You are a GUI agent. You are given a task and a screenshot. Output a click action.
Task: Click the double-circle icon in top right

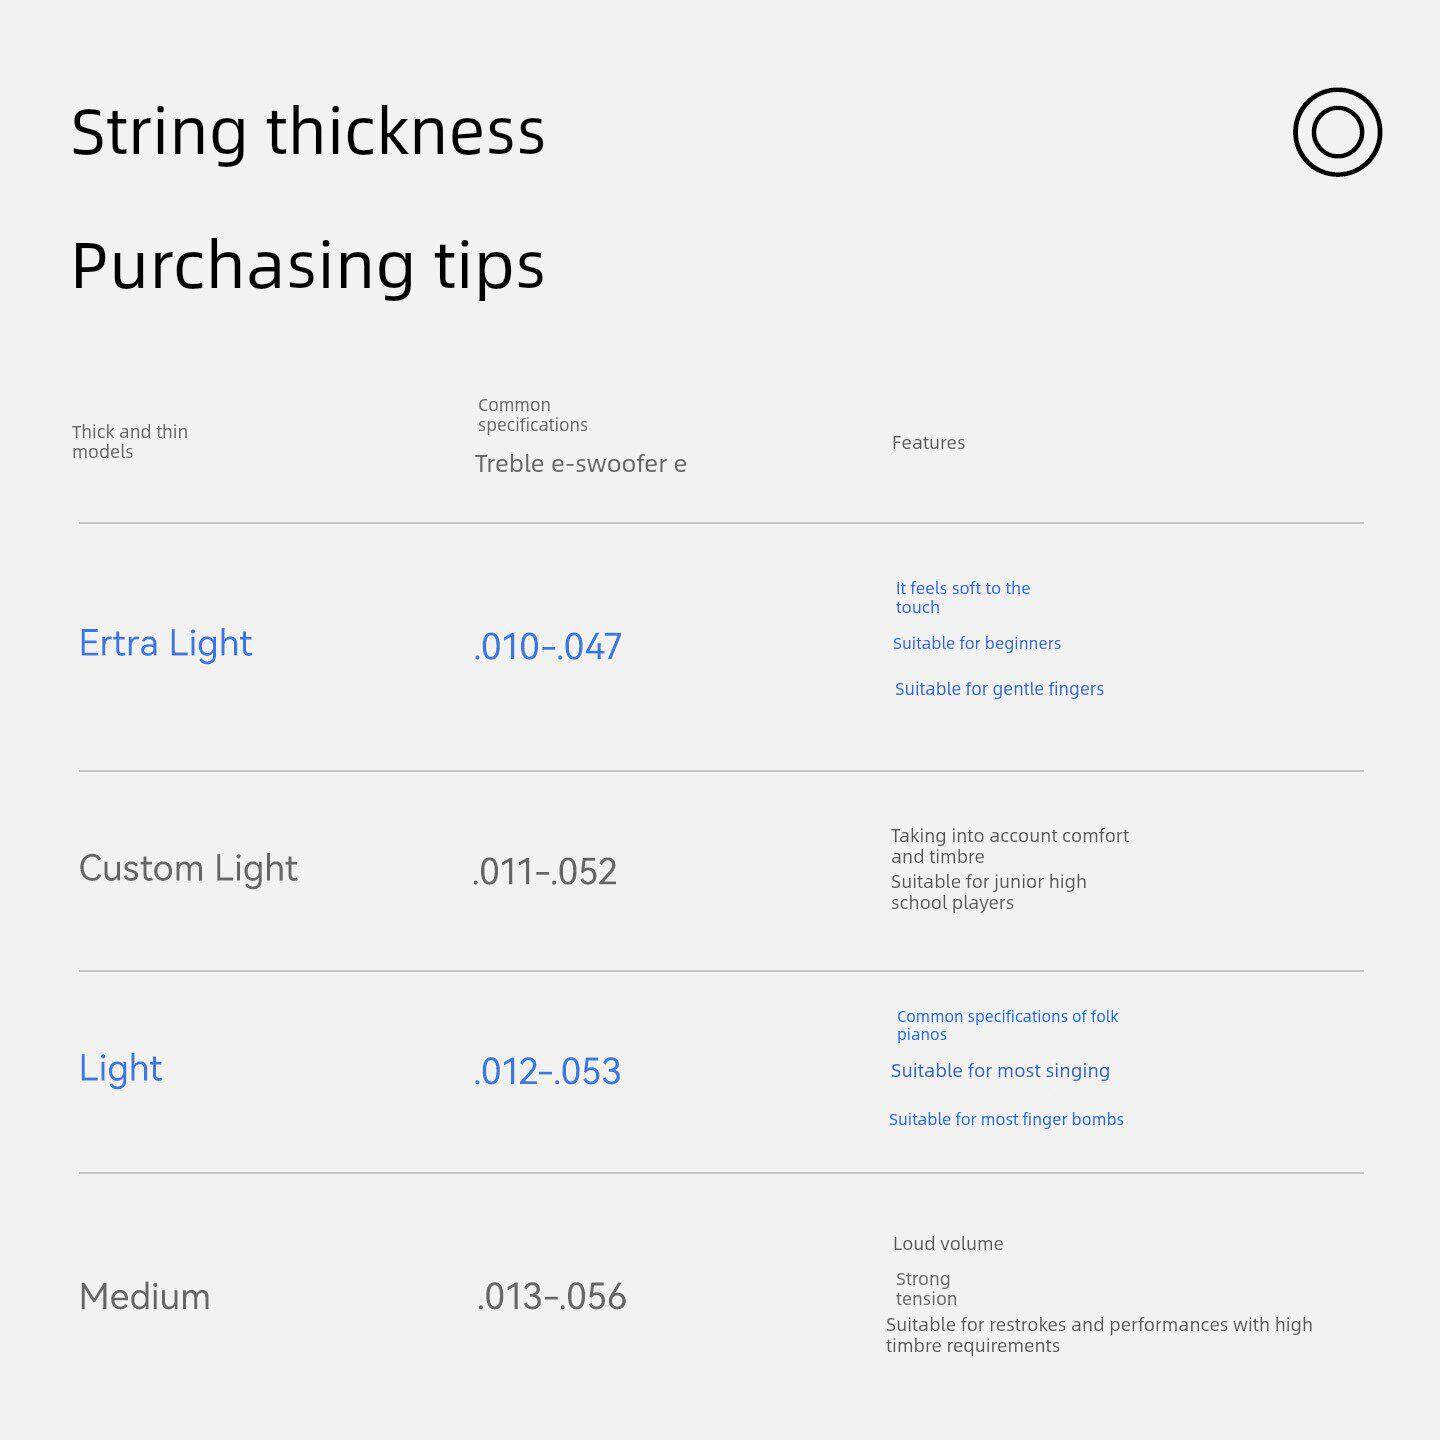coord(1337,132)
